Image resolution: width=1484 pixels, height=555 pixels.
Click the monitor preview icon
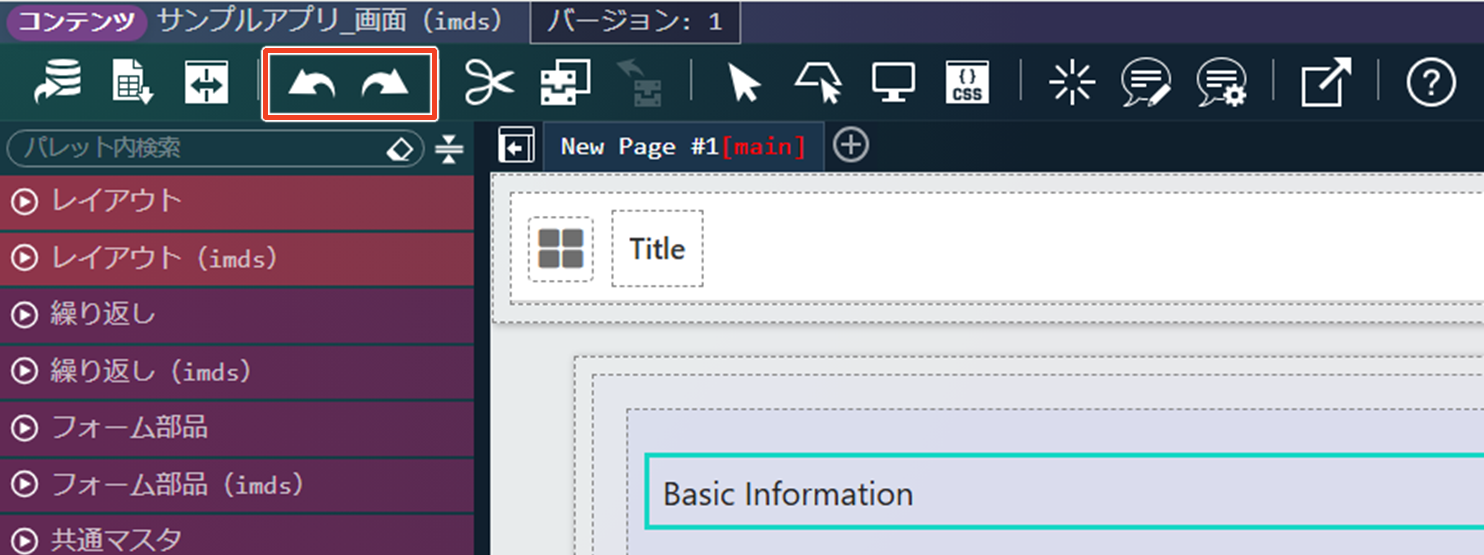point(893,84)
